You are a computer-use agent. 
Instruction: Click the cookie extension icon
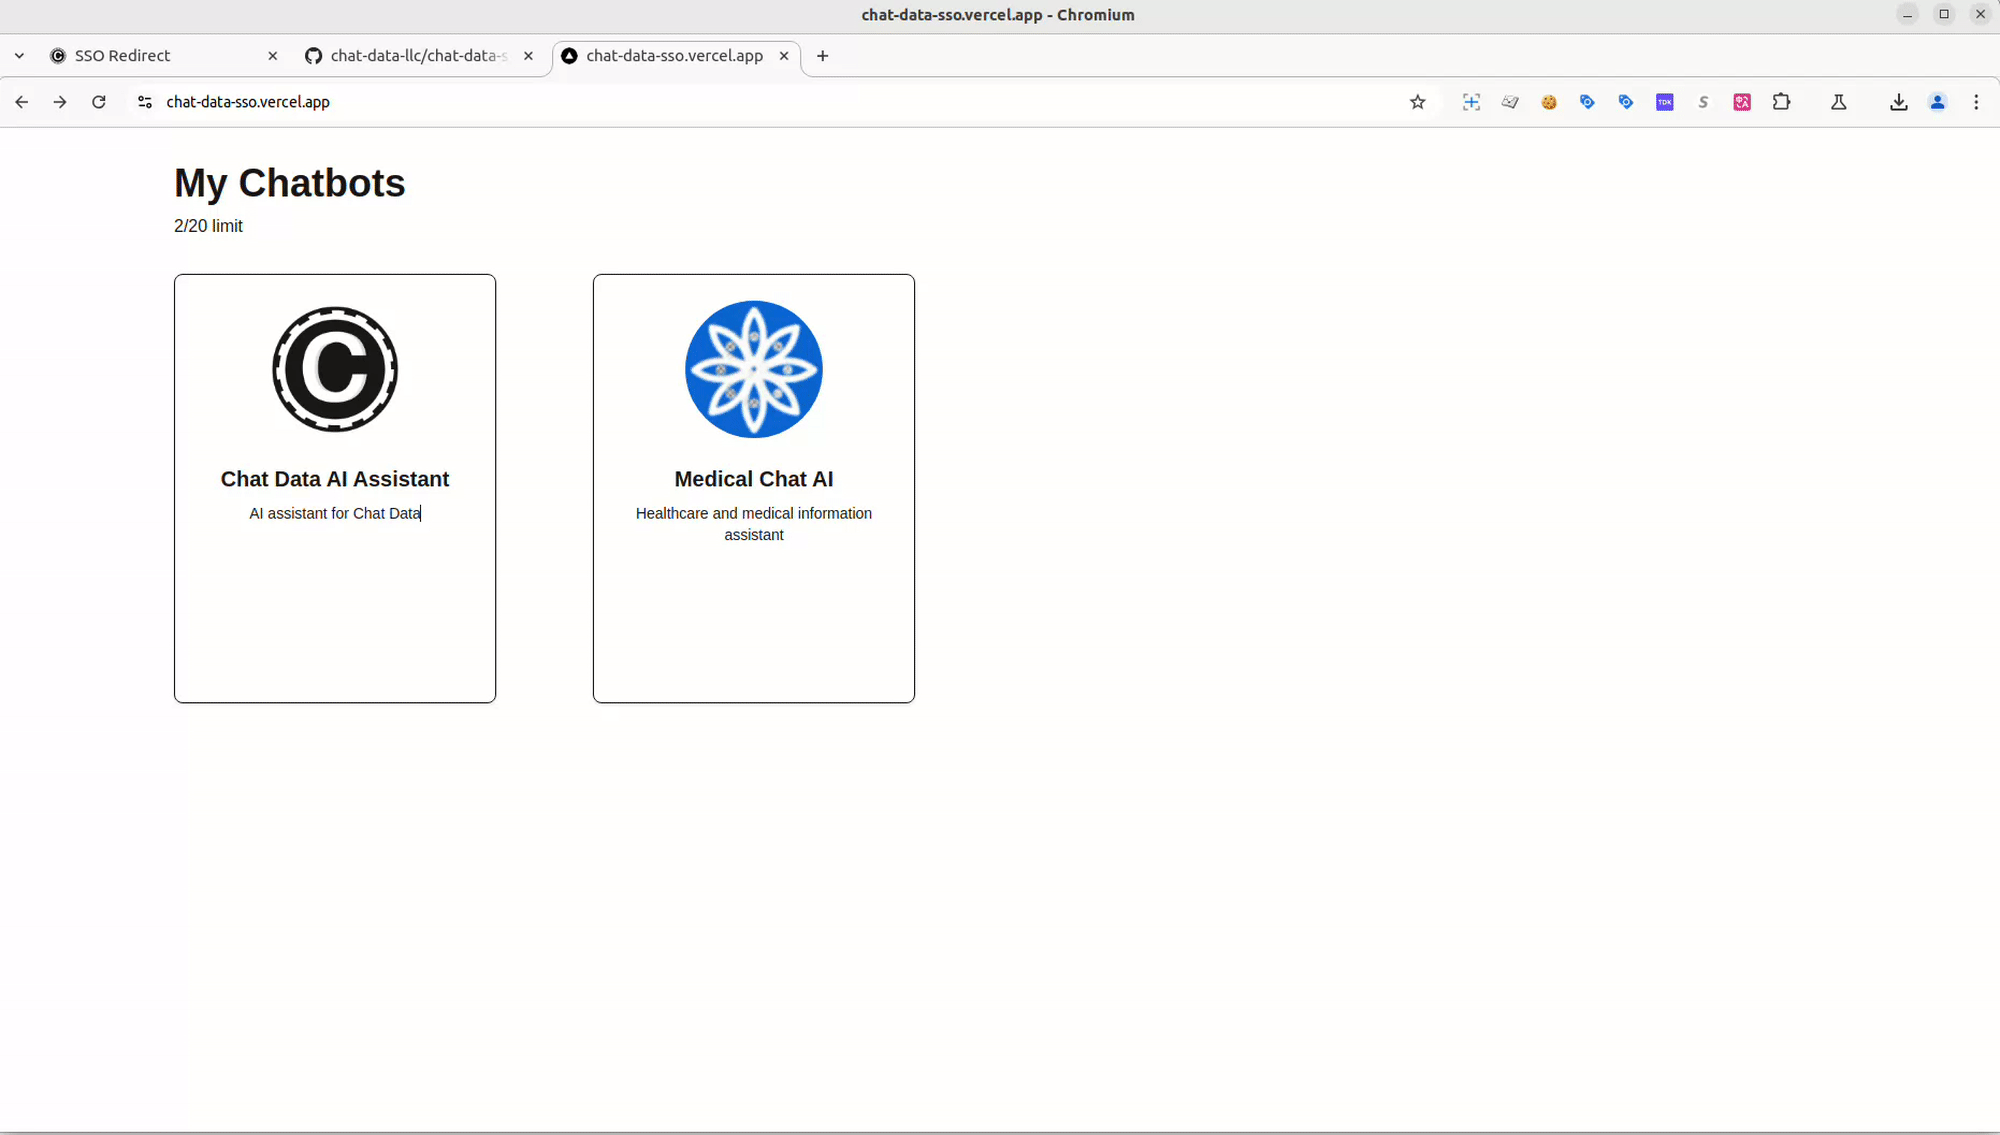[x=1549, y=102]
